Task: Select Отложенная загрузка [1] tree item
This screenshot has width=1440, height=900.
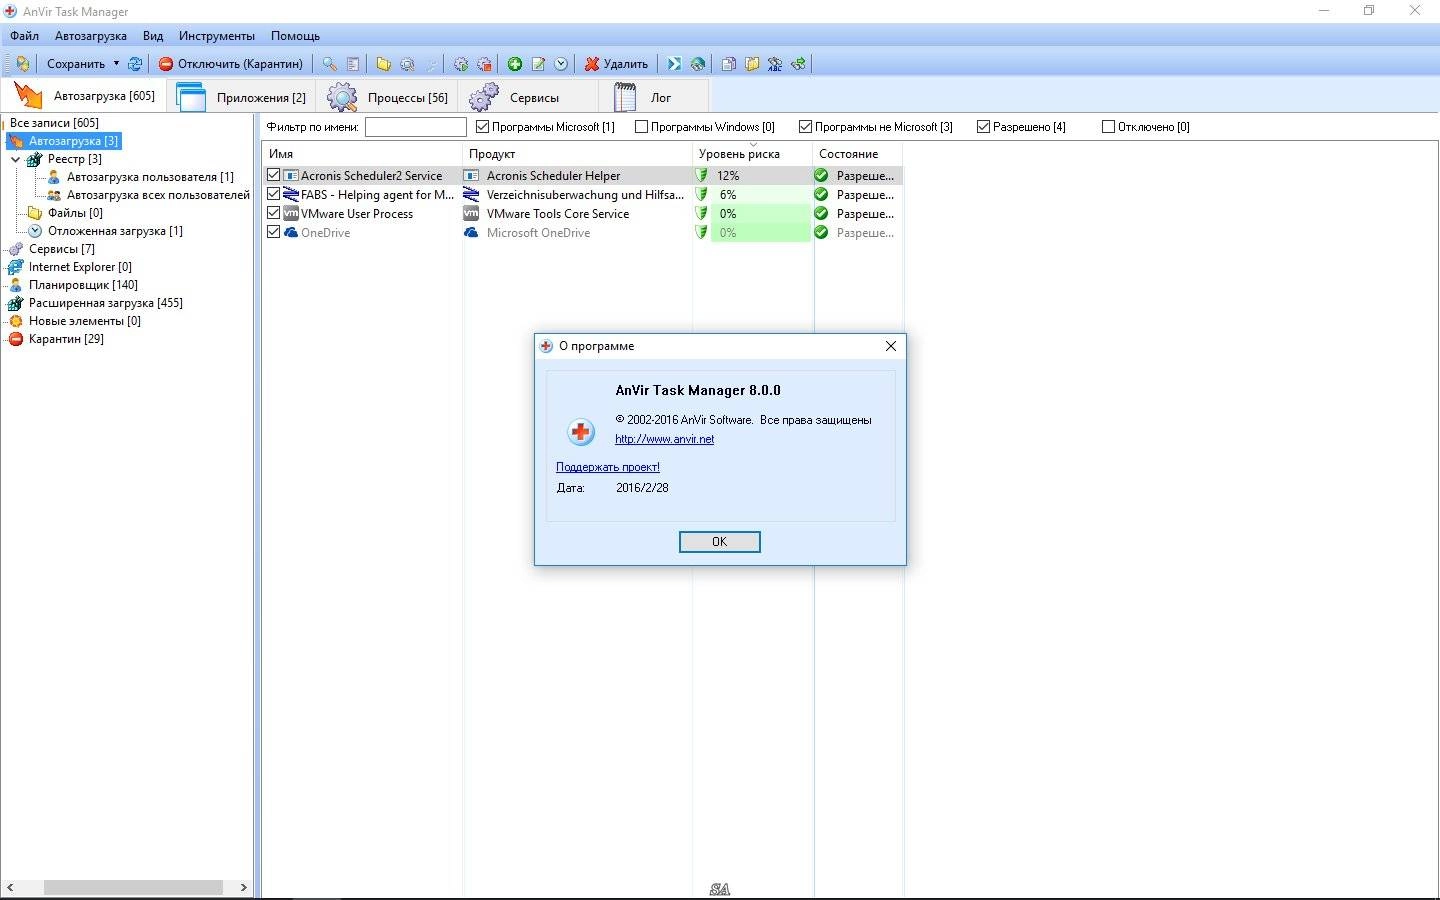Action: (115, 231)
